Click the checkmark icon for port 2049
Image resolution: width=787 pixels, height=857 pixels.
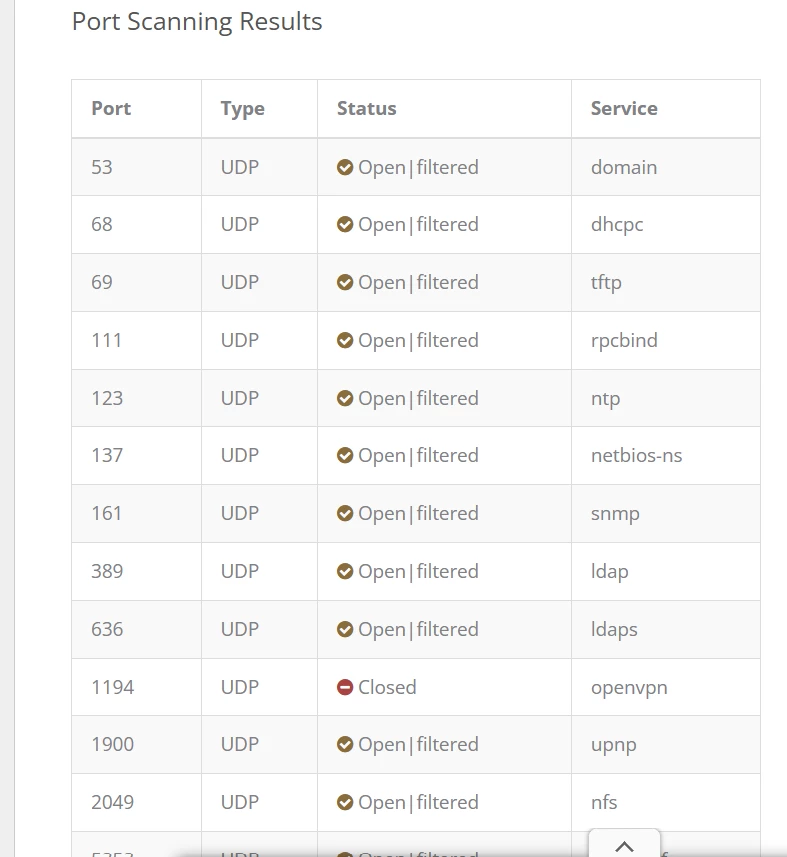345,802
